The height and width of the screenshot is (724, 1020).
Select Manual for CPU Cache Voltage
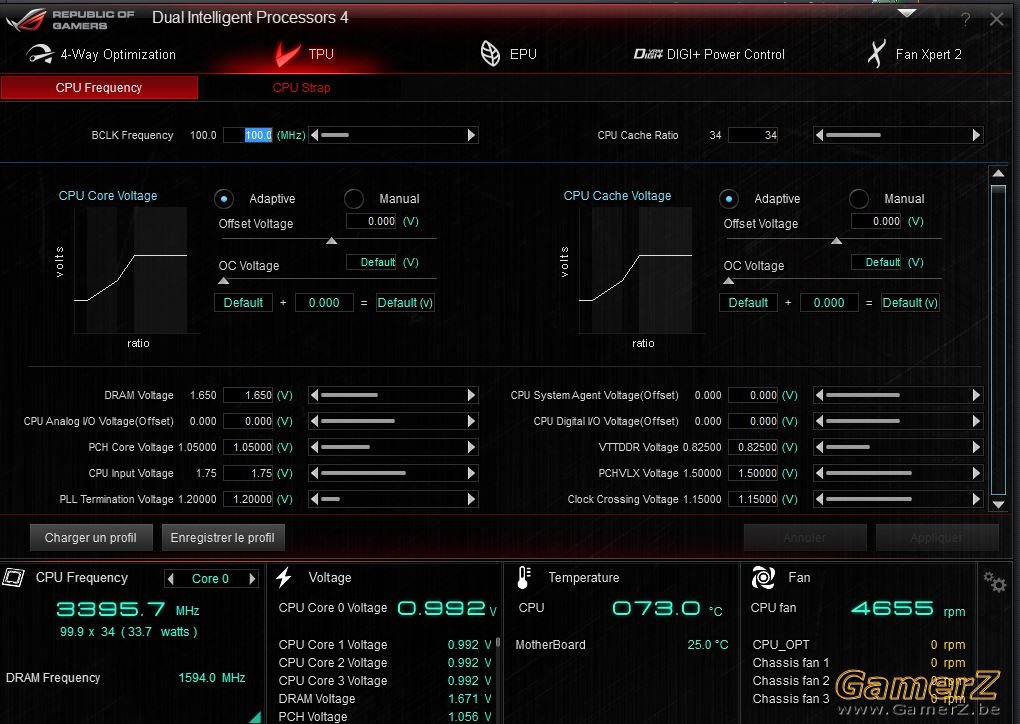click(x=859, y=198)
